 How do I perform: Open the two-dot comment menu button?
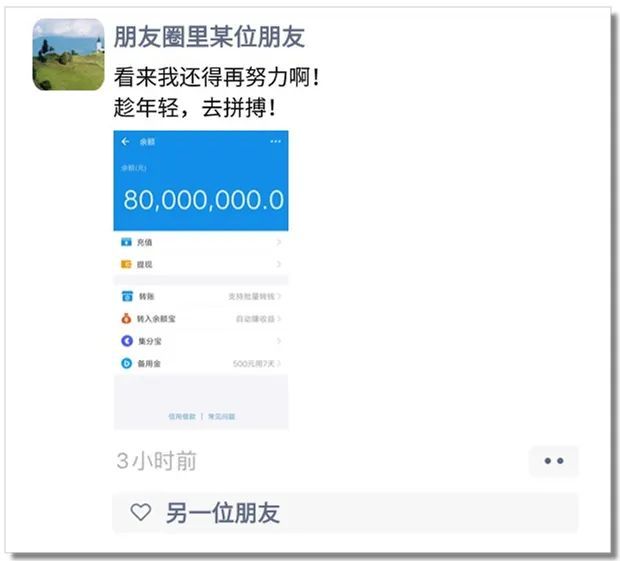coord(554,461)
